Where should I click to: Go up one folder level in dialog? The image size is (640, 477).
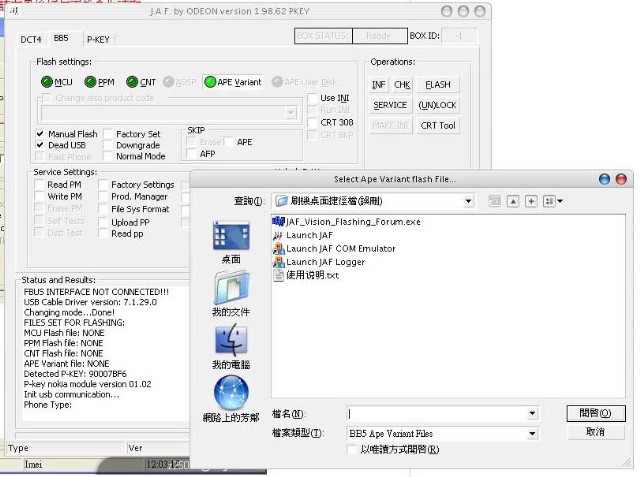click(513, 201)
